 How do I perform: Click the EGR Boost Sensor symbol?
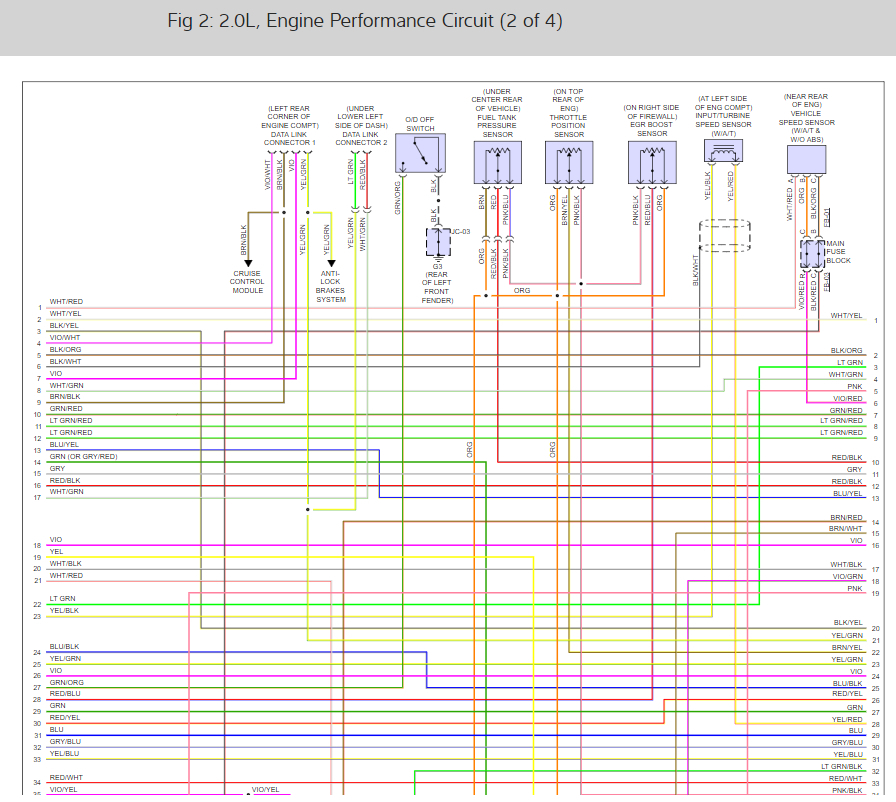(x=653, y=161)
